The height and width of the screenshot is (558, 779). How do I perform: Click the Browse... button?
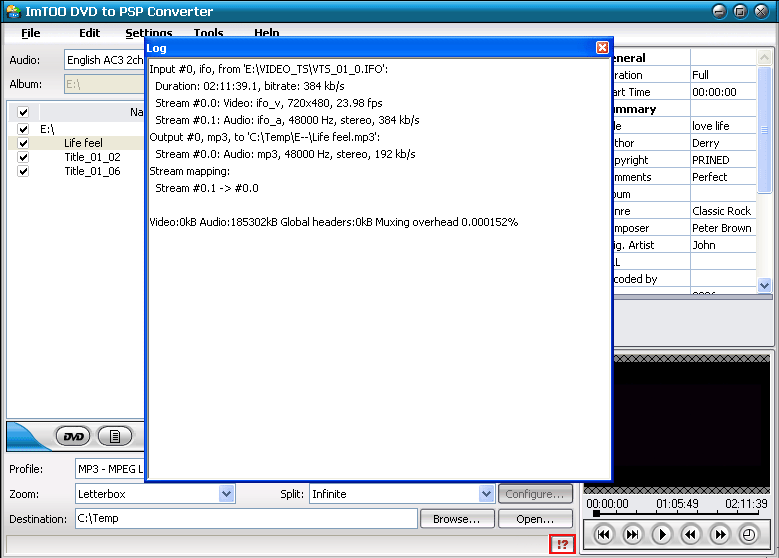tap(457, 519)
